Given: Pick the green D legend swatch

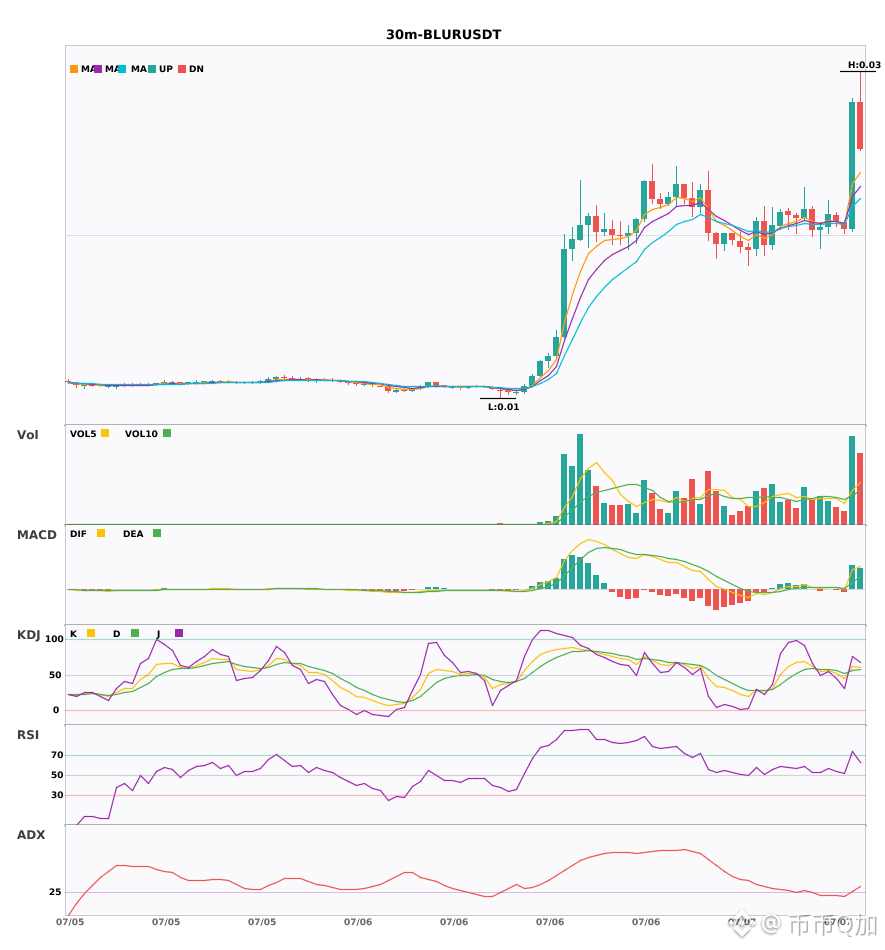Looking at the screenshot, I should (x=135, y=633).
